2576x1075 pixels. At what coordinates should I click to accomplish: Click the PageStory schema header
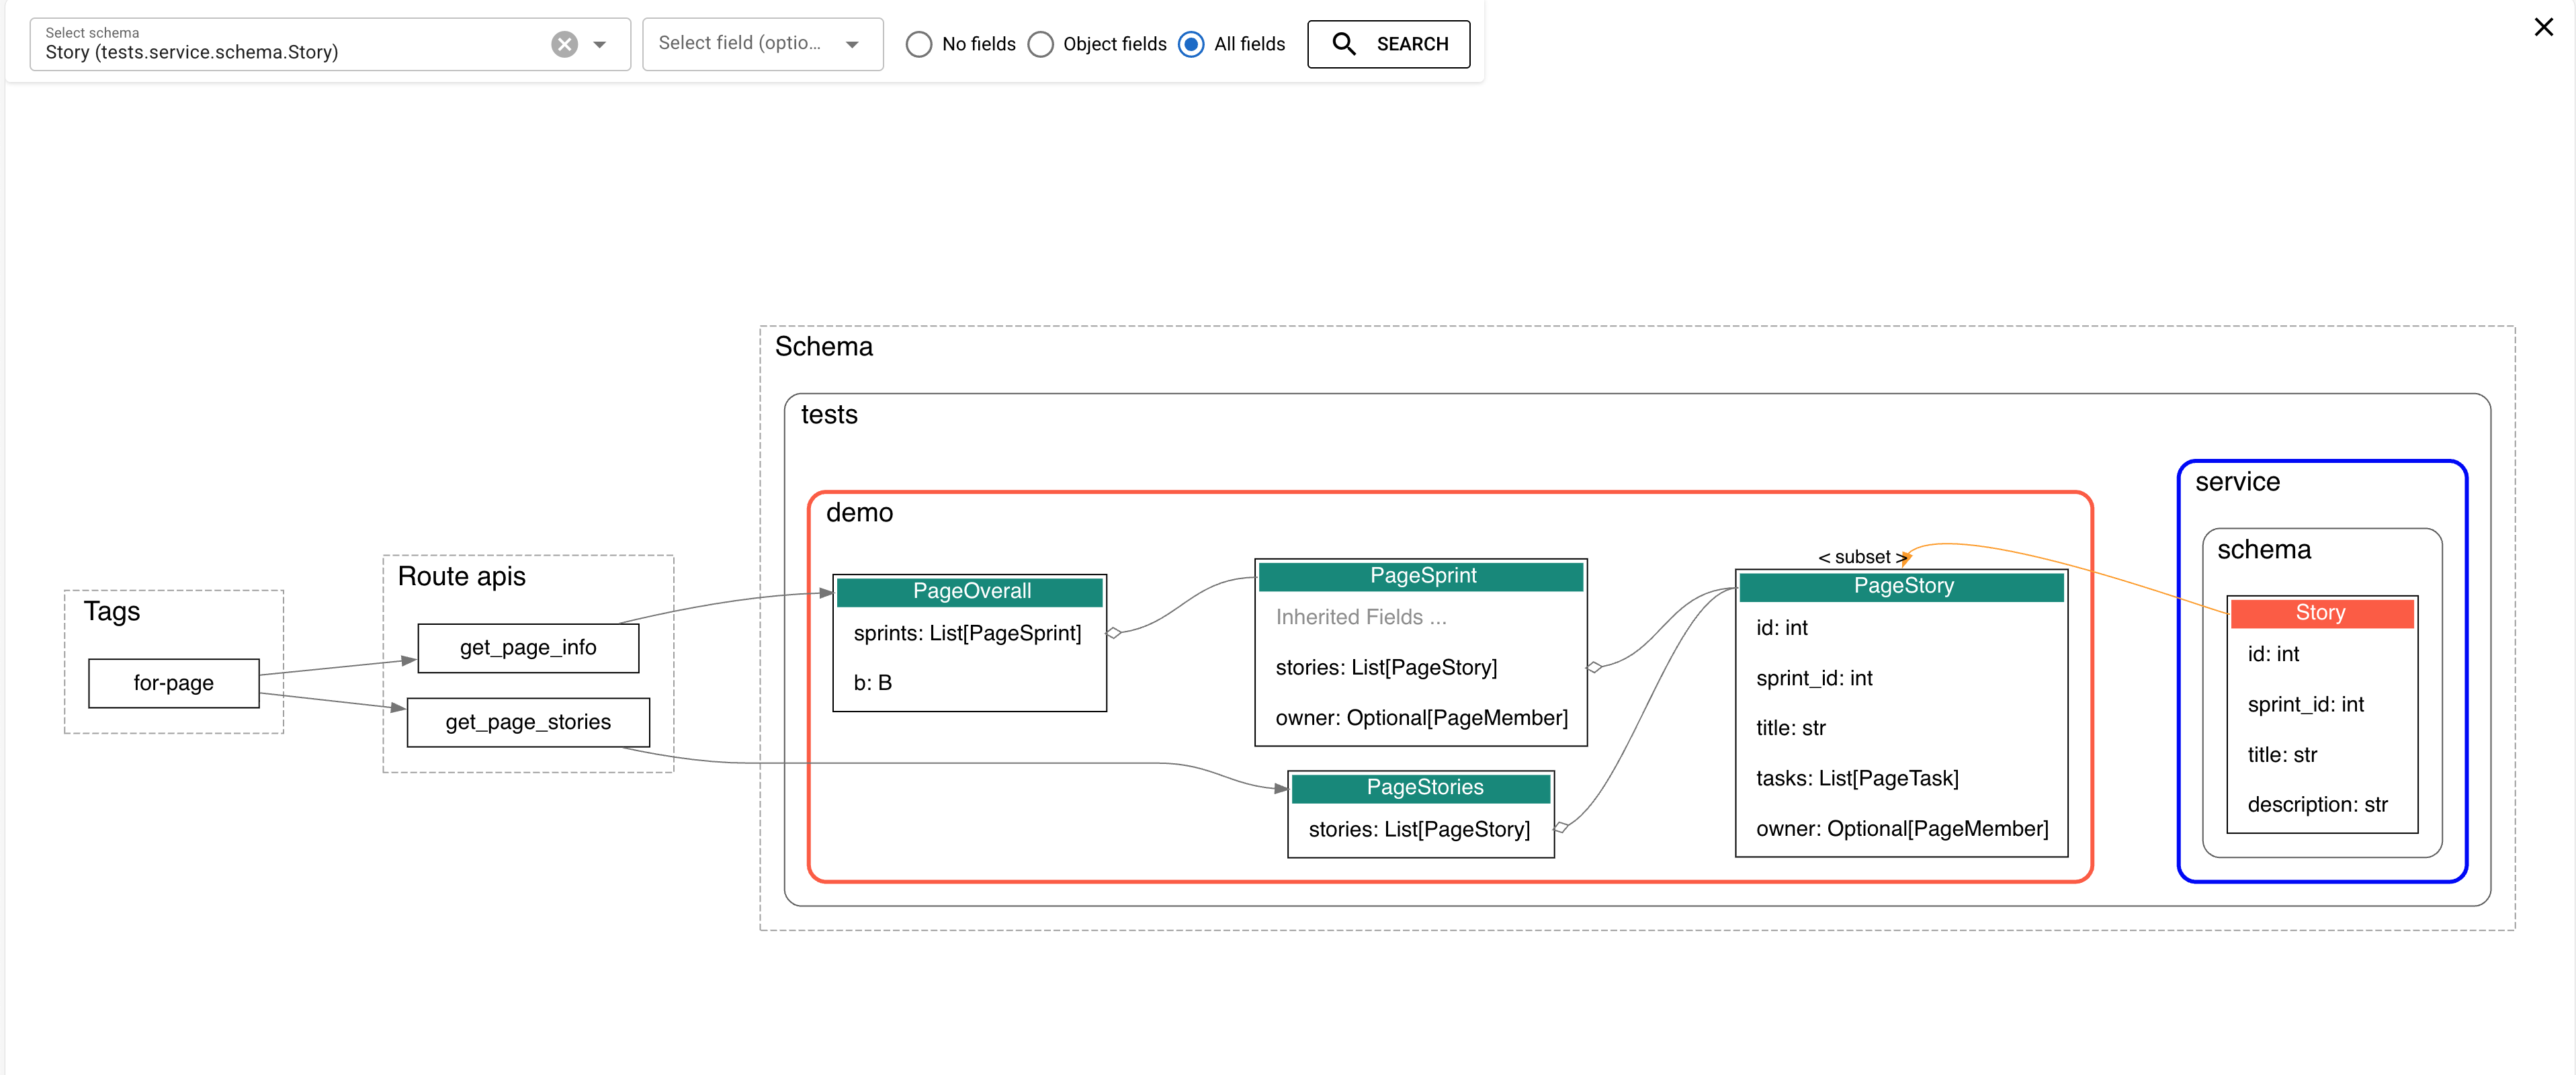(1902, 586)
